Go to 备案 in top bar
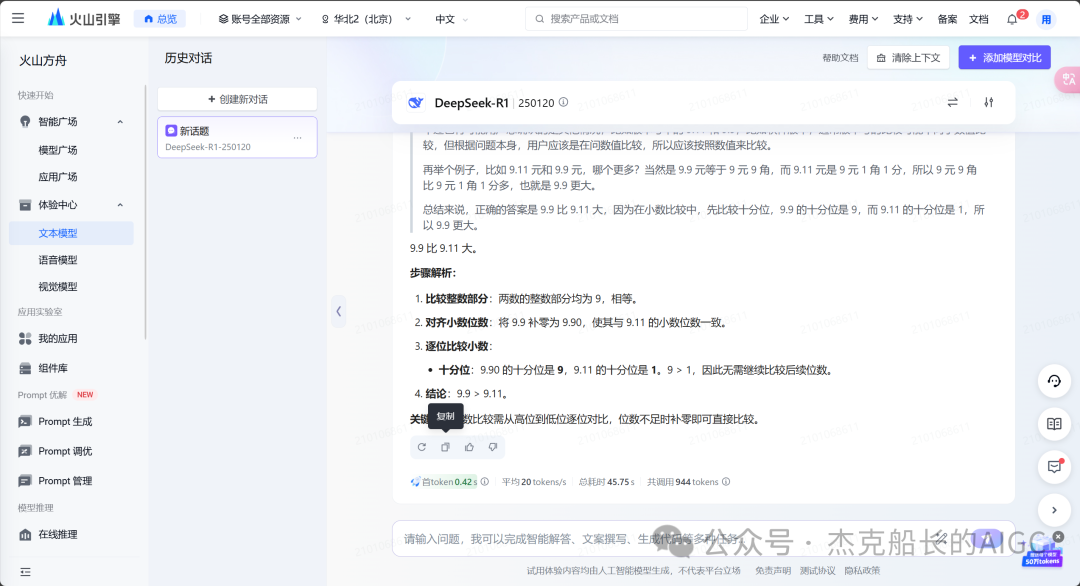The height and width of the screenshot is (586, 1080). coord(947,19)
